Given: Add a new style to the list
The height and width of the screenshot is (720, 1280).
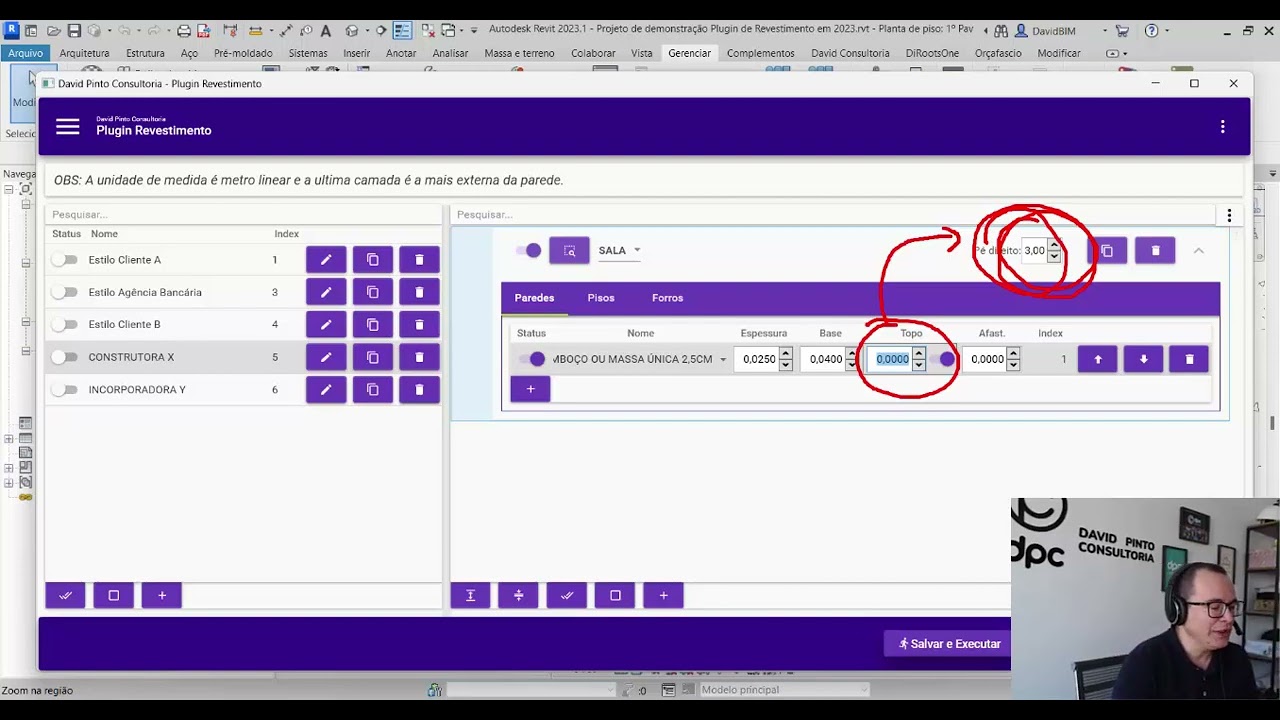Looking at the screenshot, I should coord(161,595).
